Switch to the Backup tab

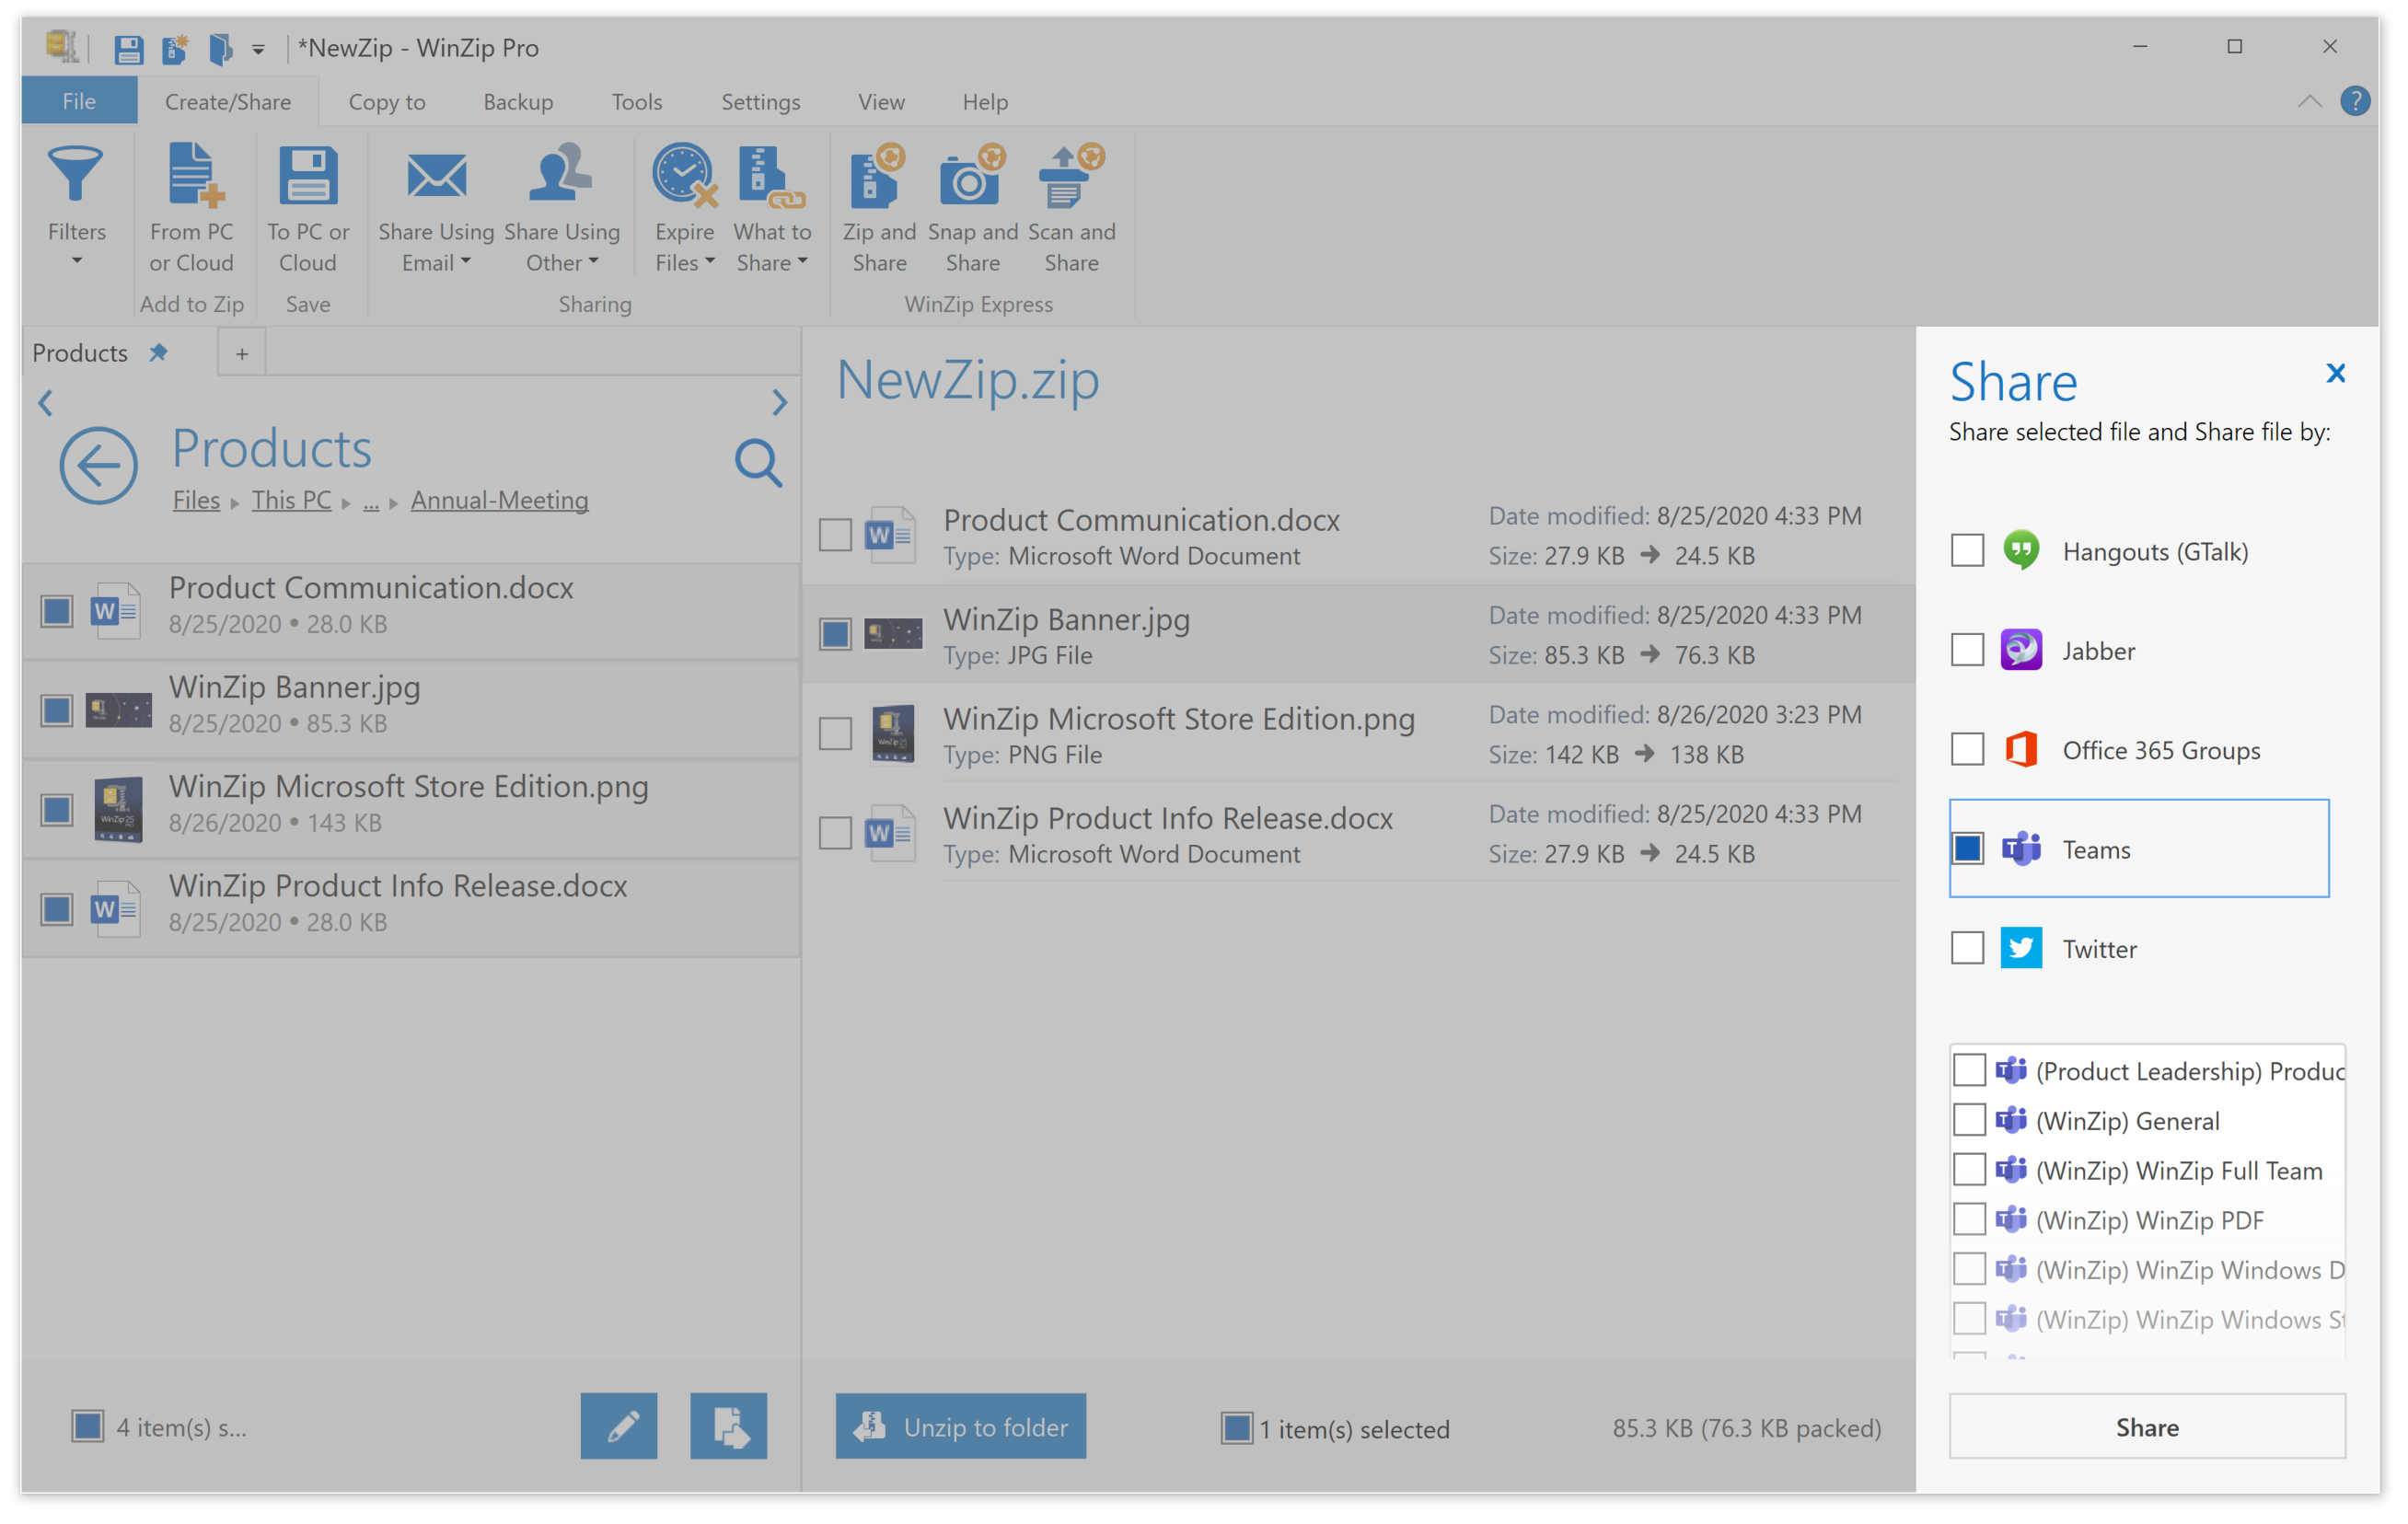(518, 101)
